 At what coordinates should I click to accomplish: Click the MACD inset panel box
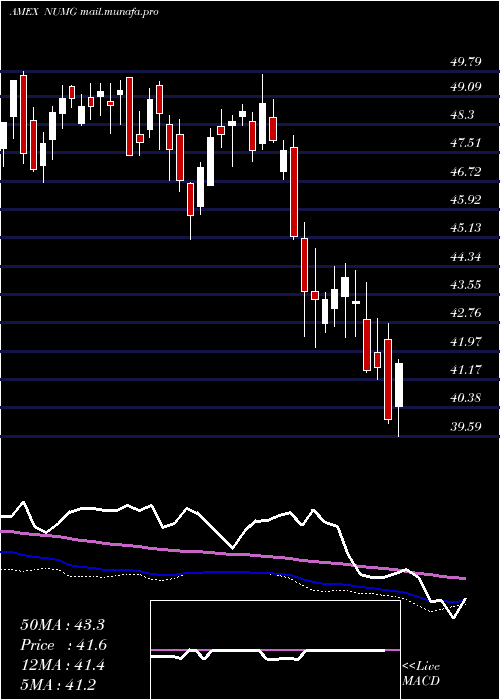275,650
